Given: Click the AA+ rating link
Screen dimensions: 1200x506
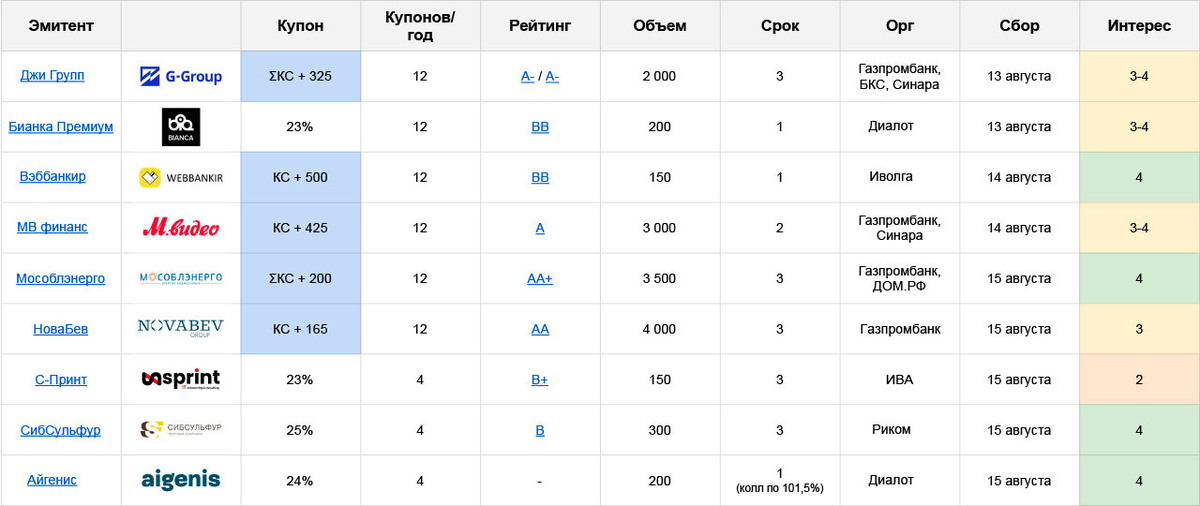Looking at the screenshot, I should tap(540, 279).
